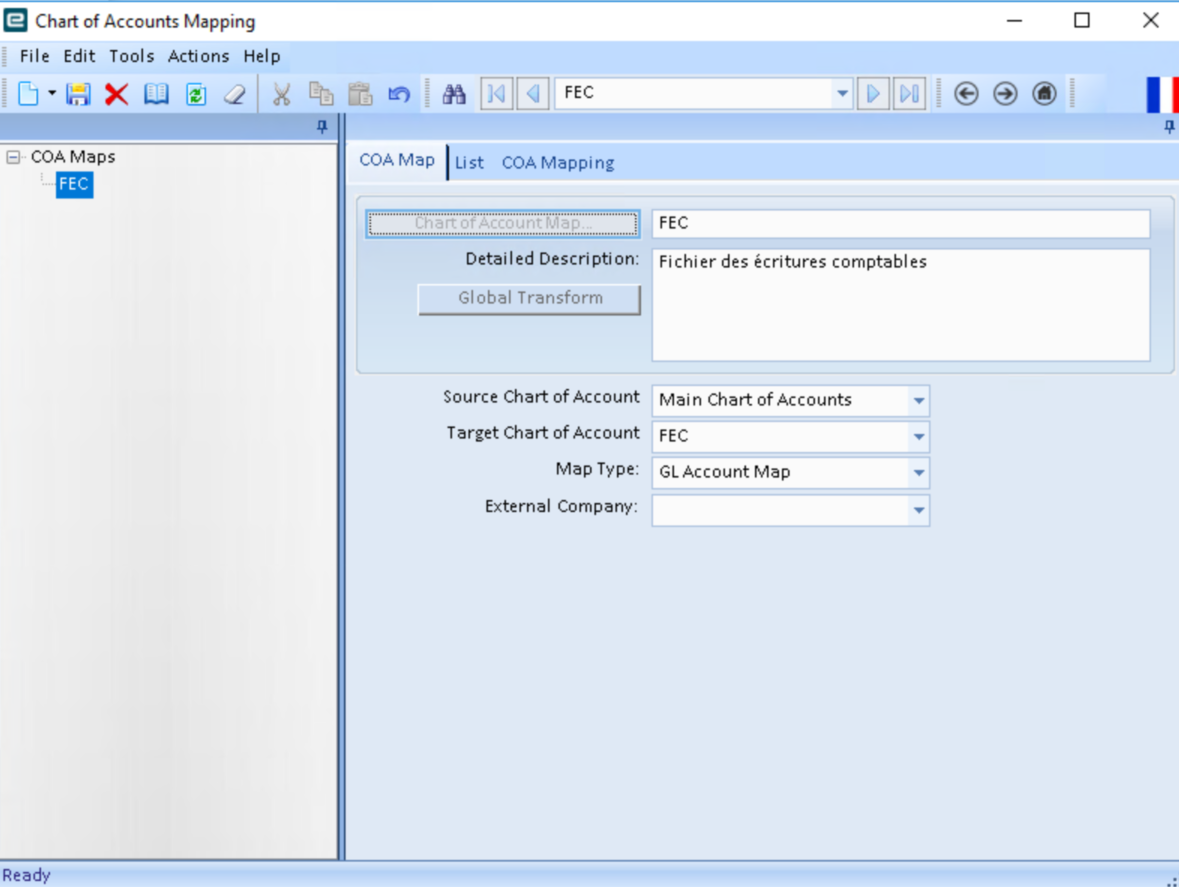Open the Source Chart of Account dropdown
Viewport: 1179px width, 887px height.
coord(919,401)
